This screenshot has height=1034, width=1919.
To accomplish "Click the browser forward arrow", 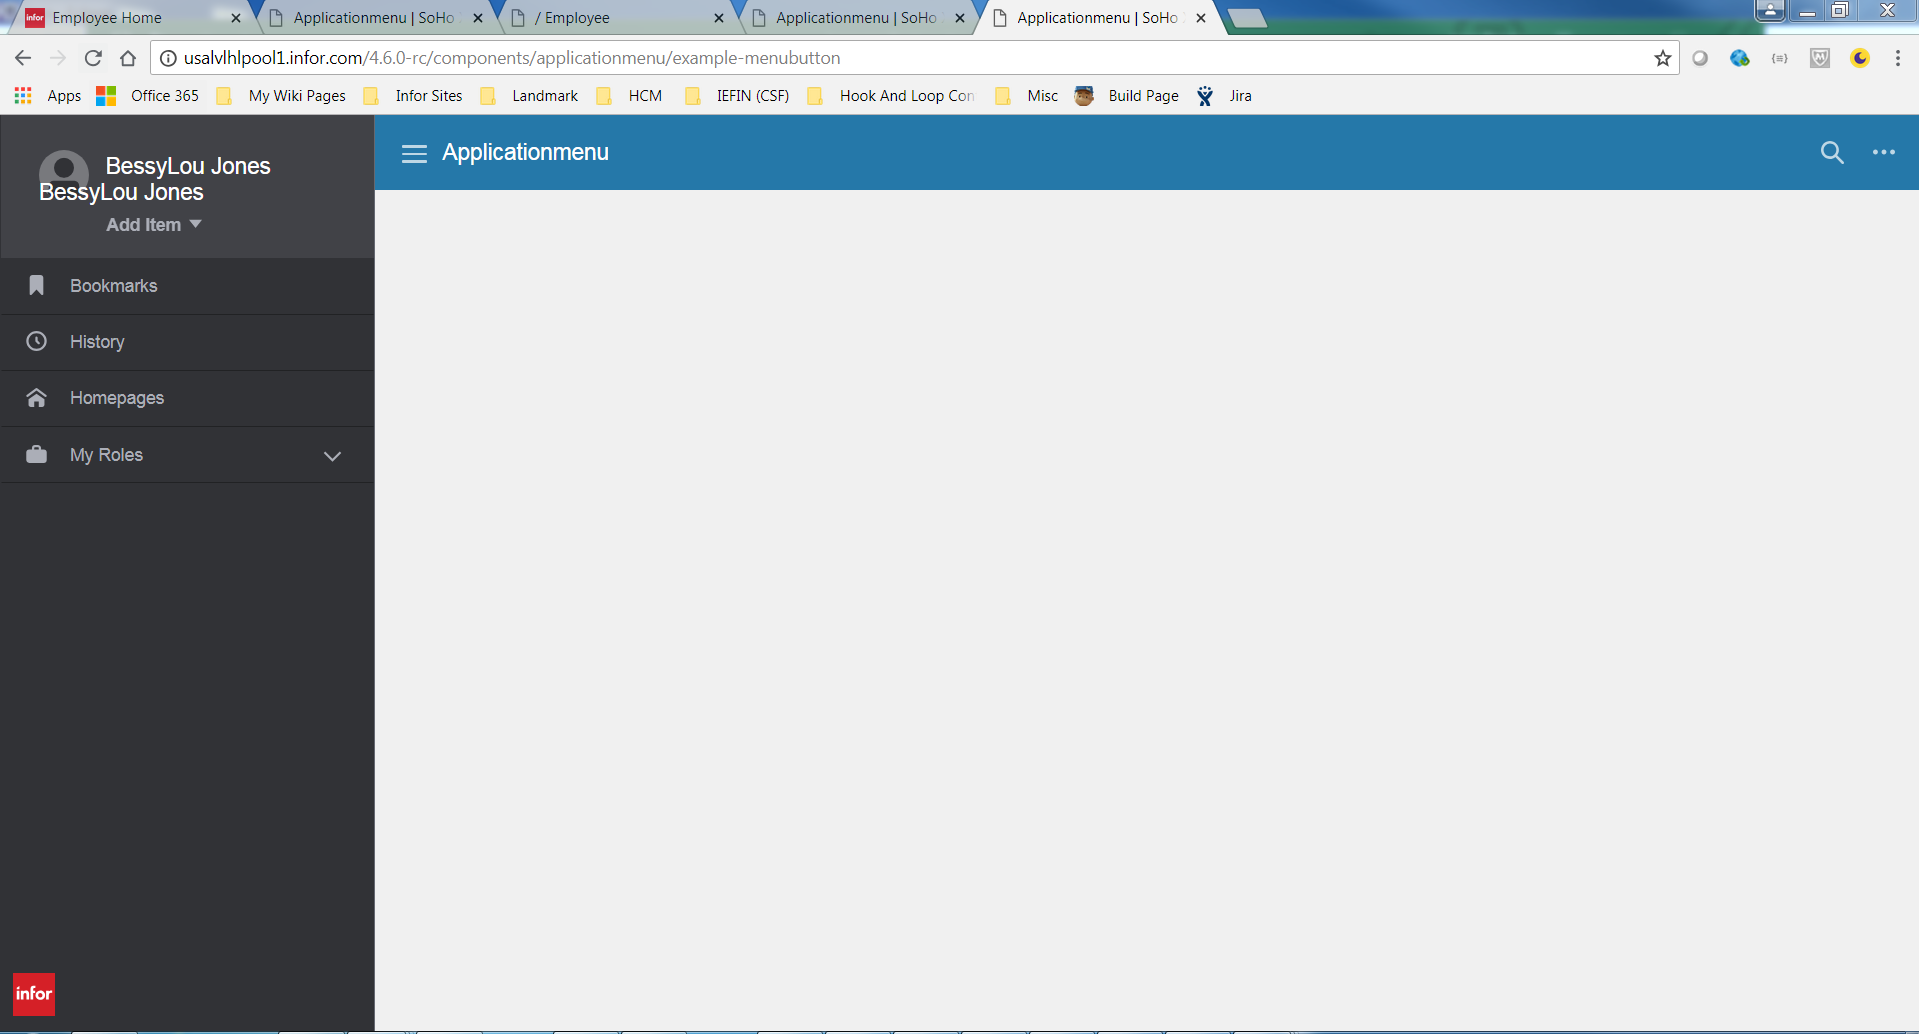I will (x=58, y=58).
